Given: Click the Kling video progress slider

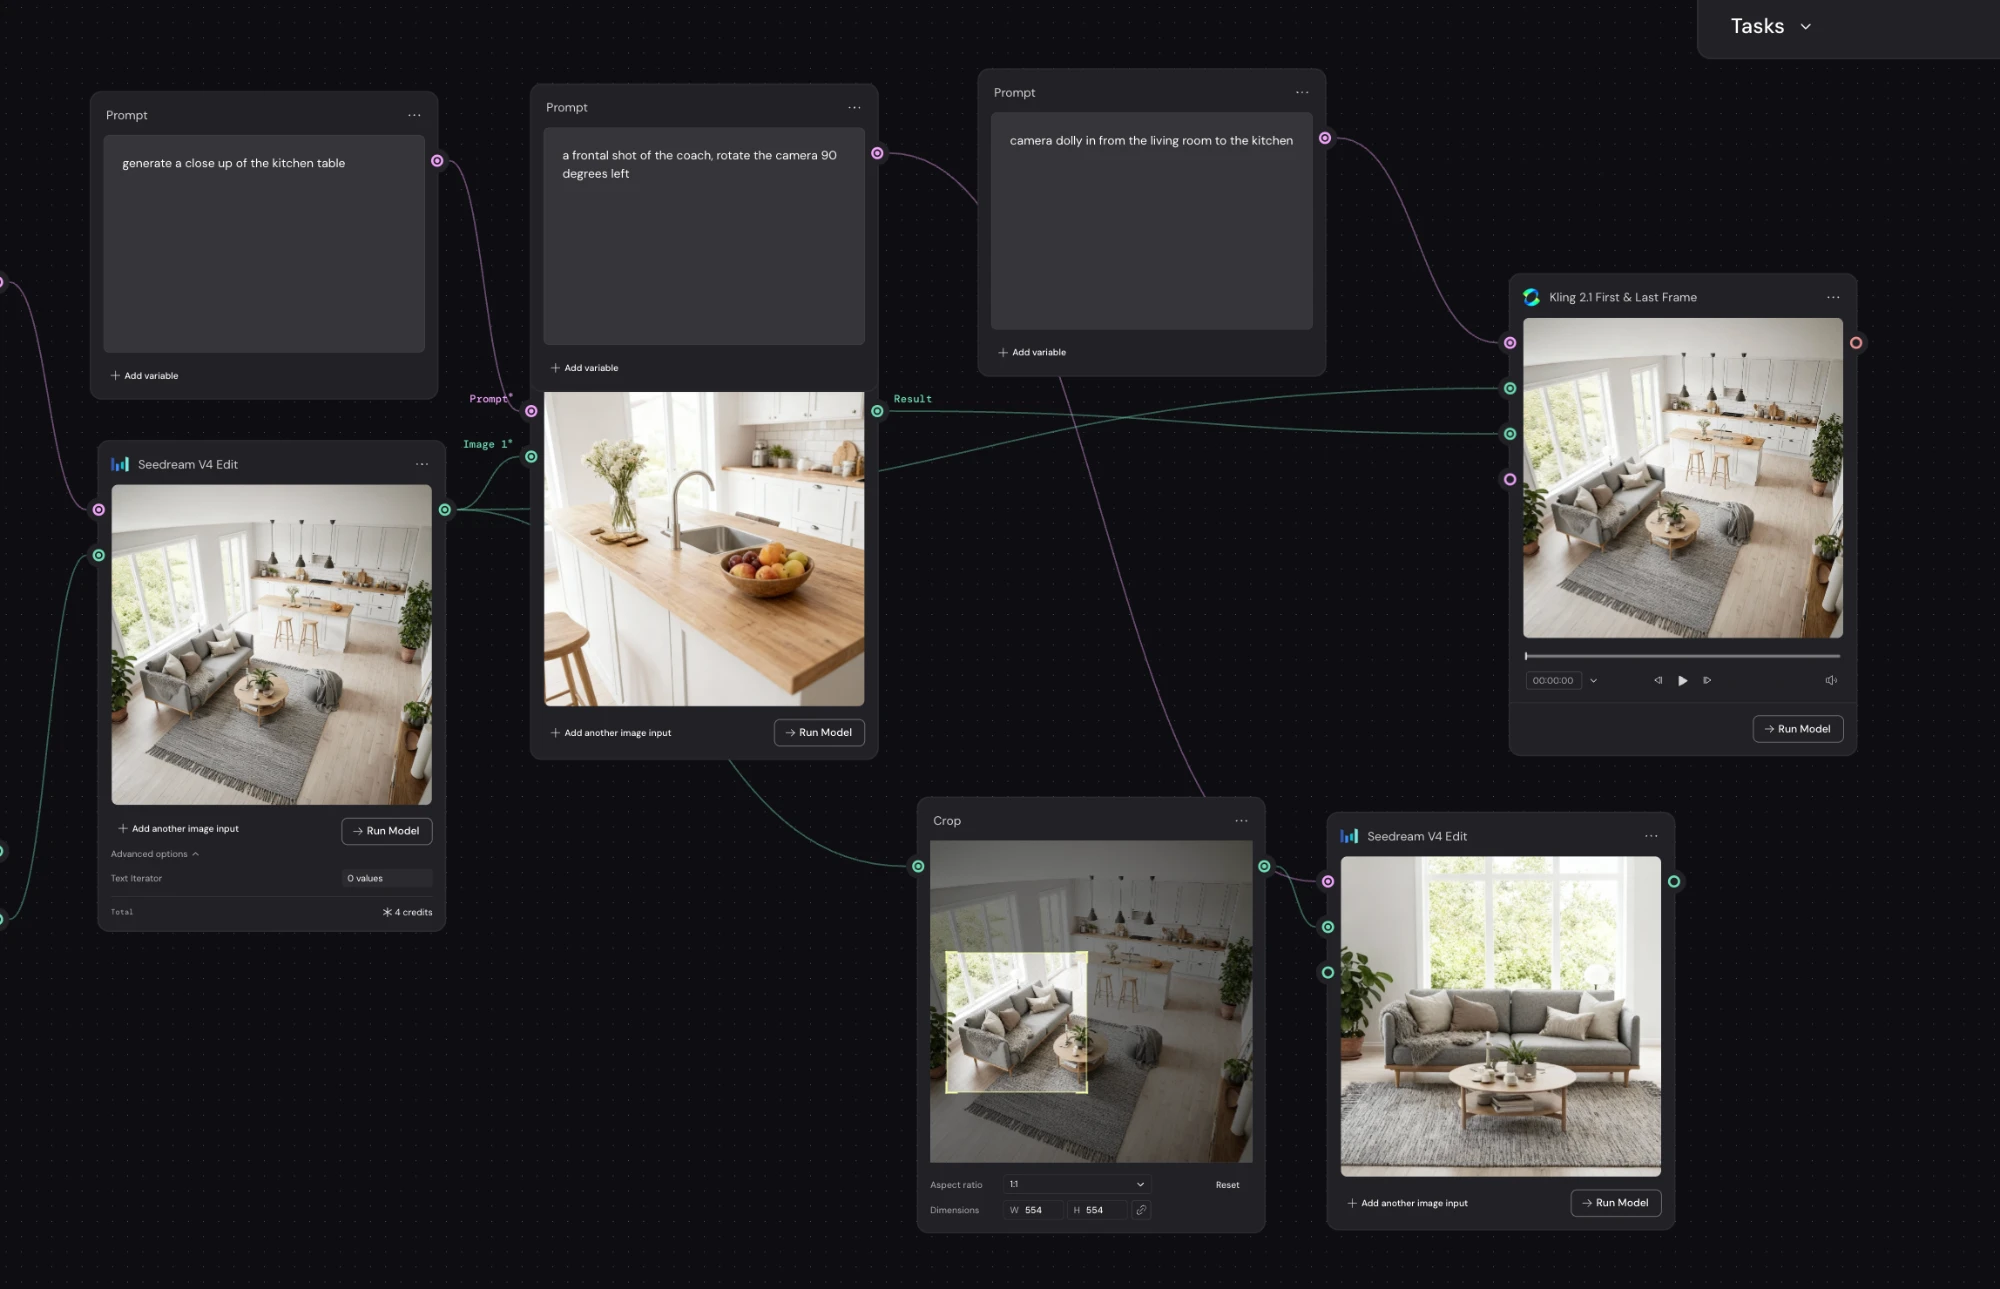Looking at the screenshot, I should [x=1682, y=656].
